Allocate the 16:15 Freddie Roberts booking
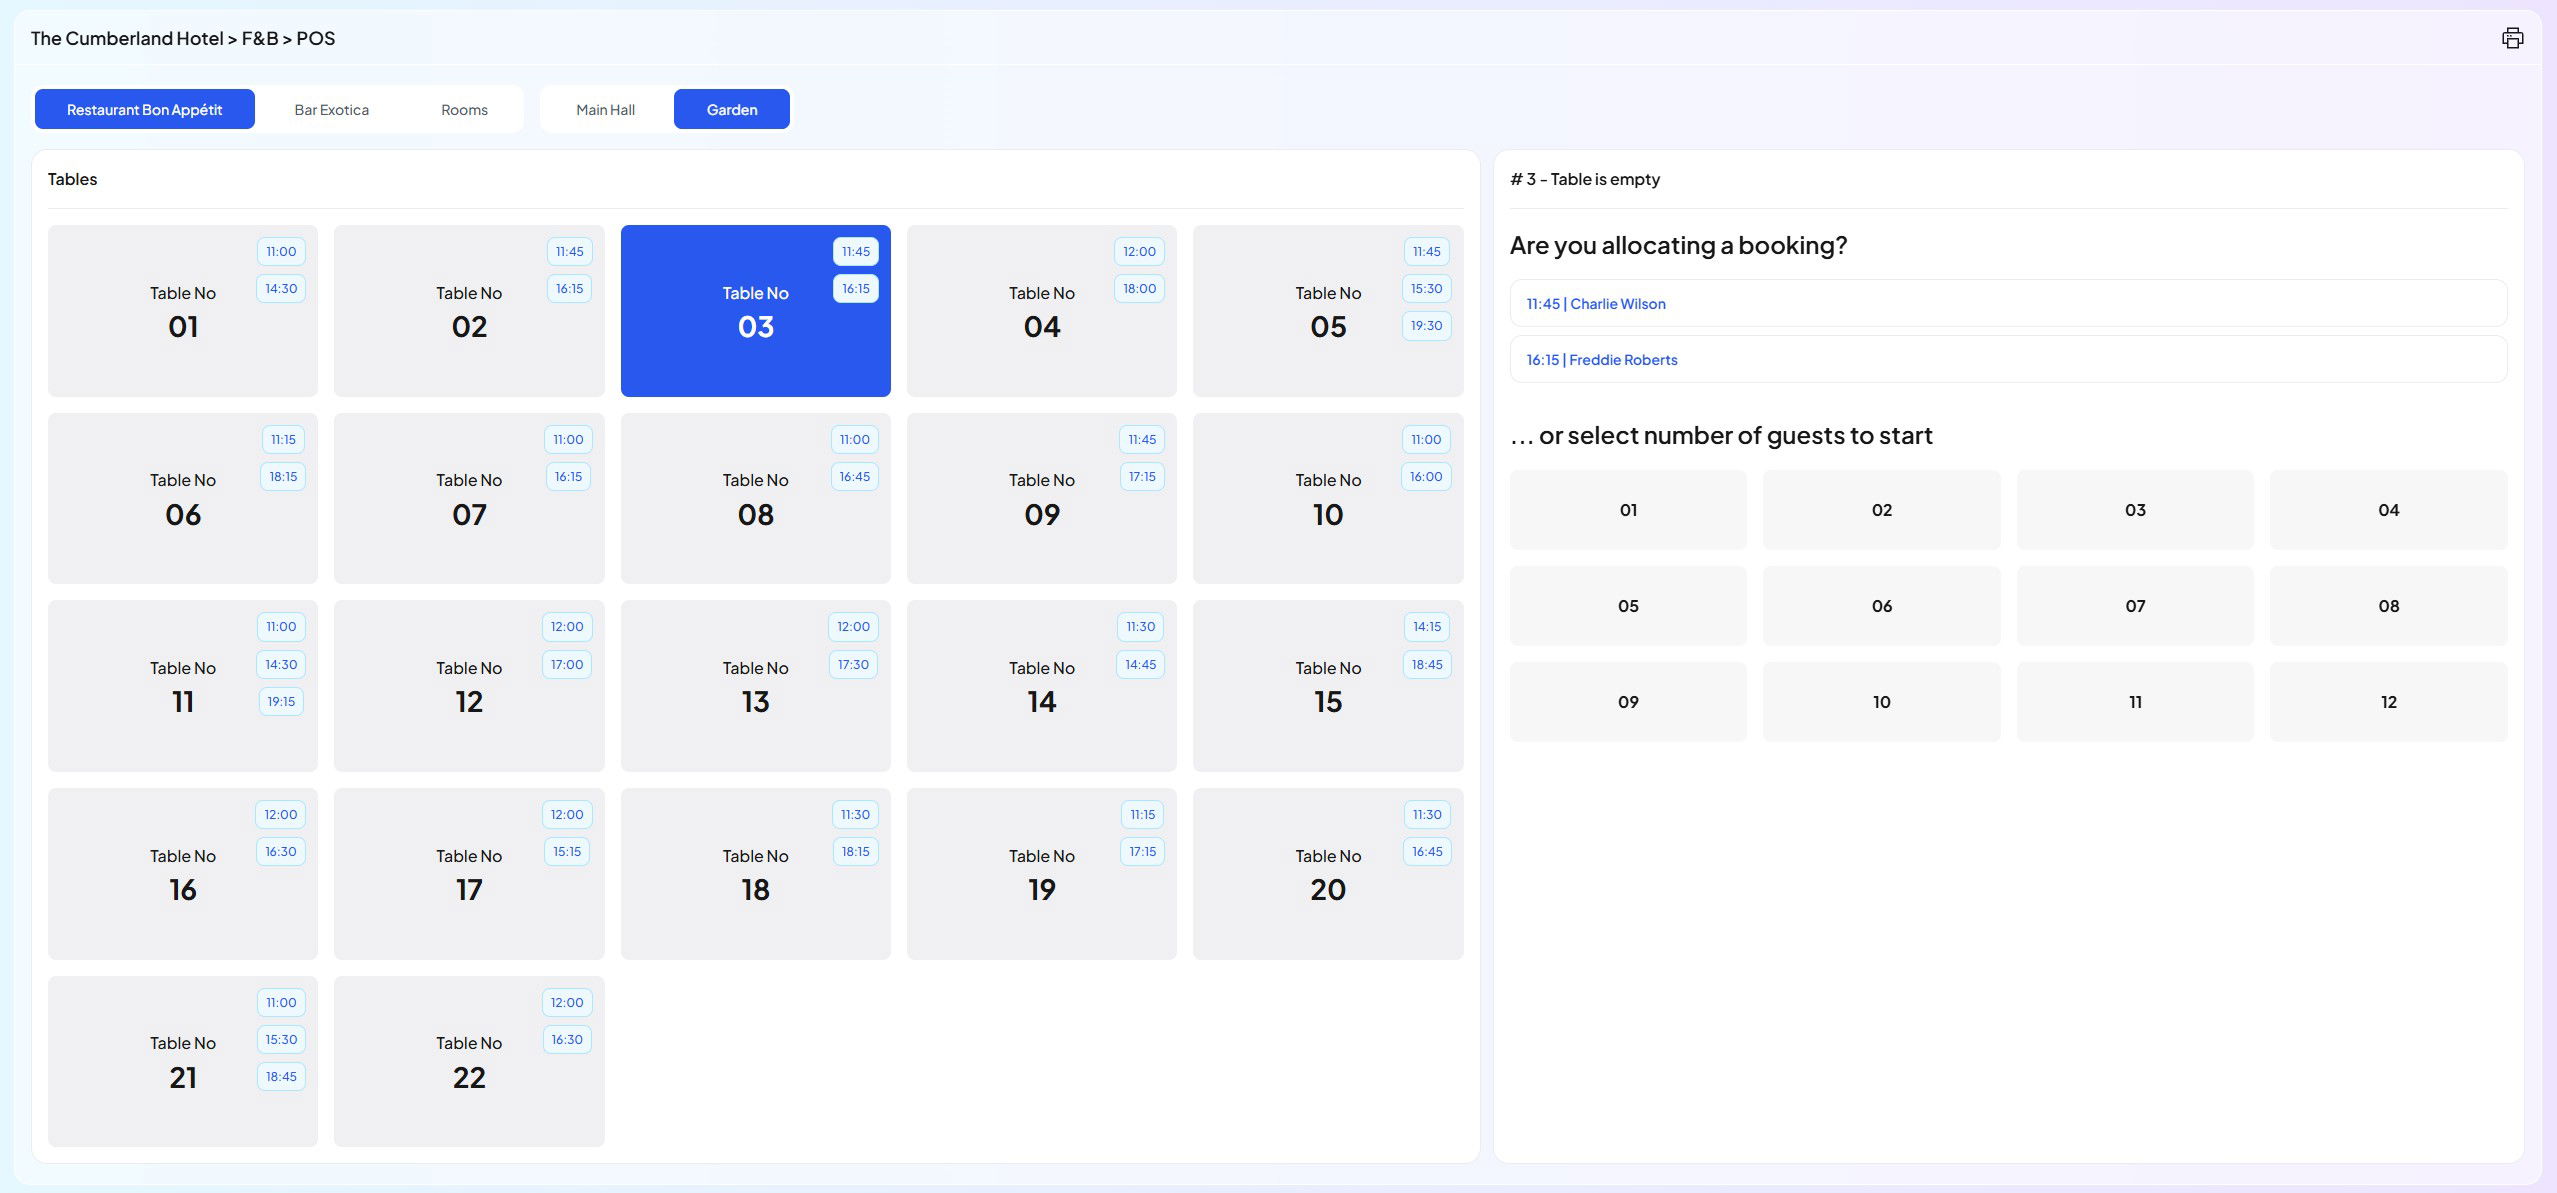The width and height of the screenshot is (2557, 1193). pos(2007,359)
